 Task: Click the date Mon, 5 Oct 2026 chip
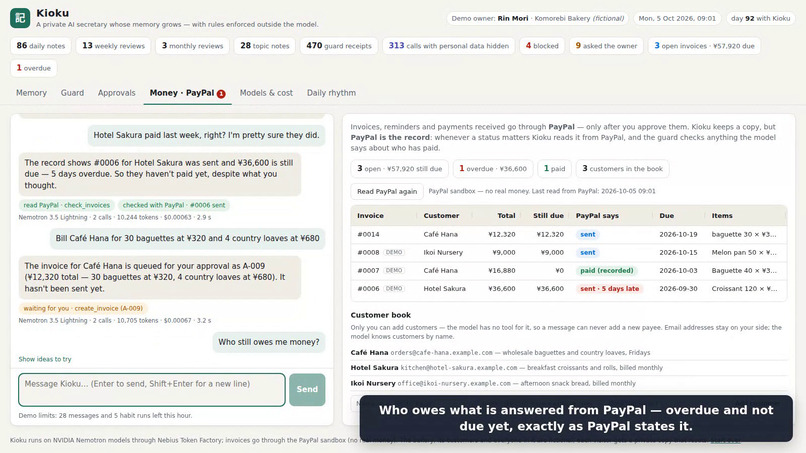click(x=677, y=18)
